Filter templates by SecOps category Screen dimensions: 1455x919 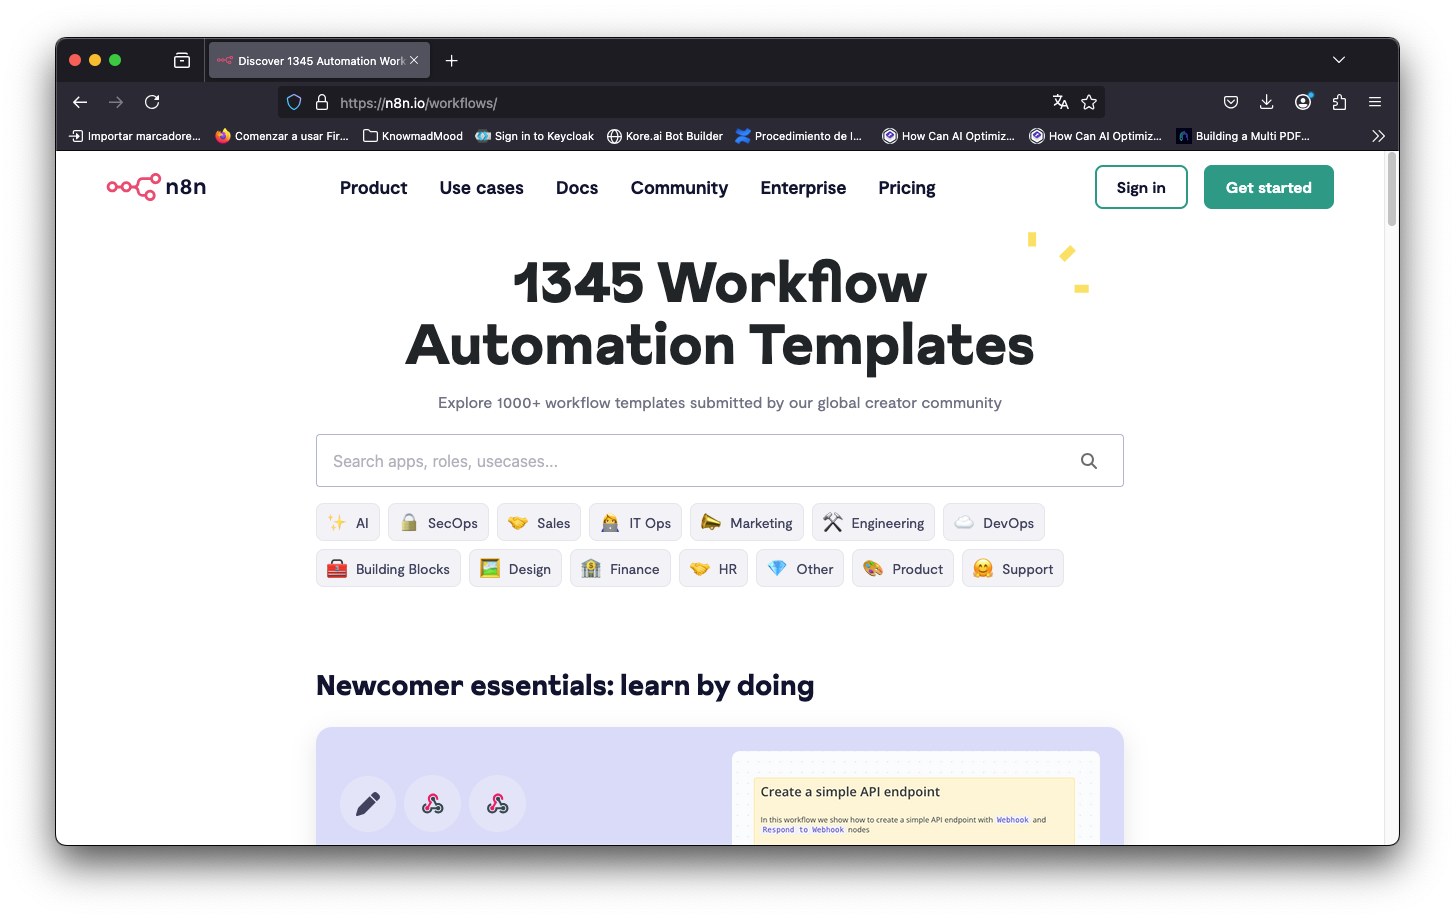coord(438,522)
